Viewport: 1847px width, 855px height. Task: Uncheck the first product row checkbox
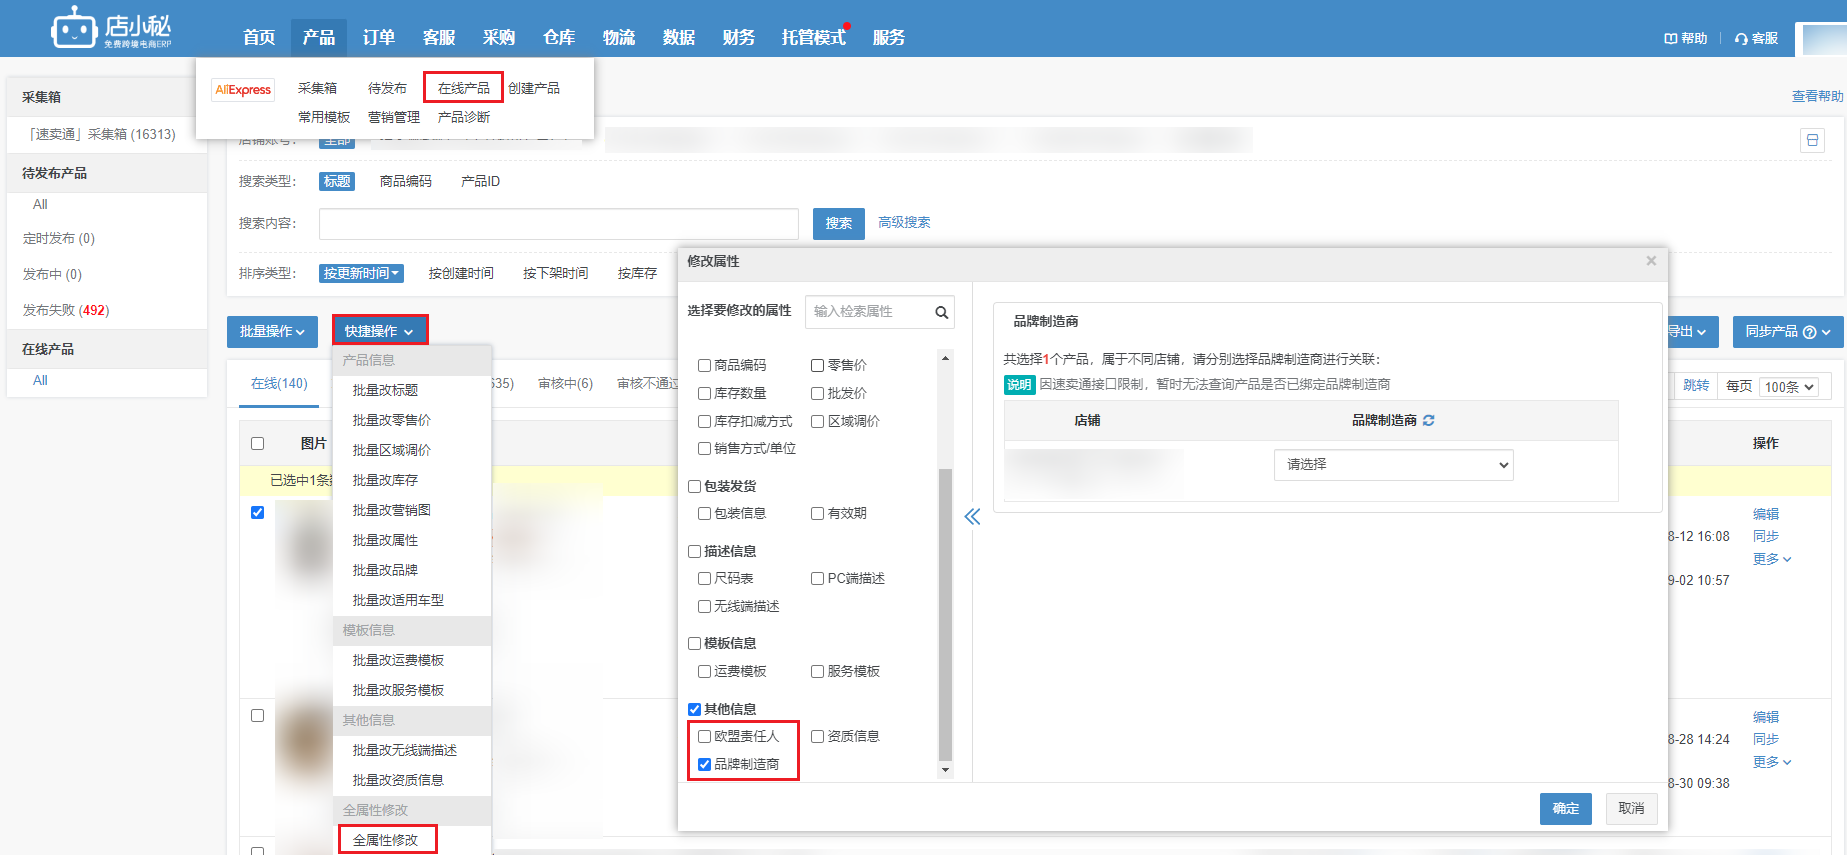click(x=257, y=513)
